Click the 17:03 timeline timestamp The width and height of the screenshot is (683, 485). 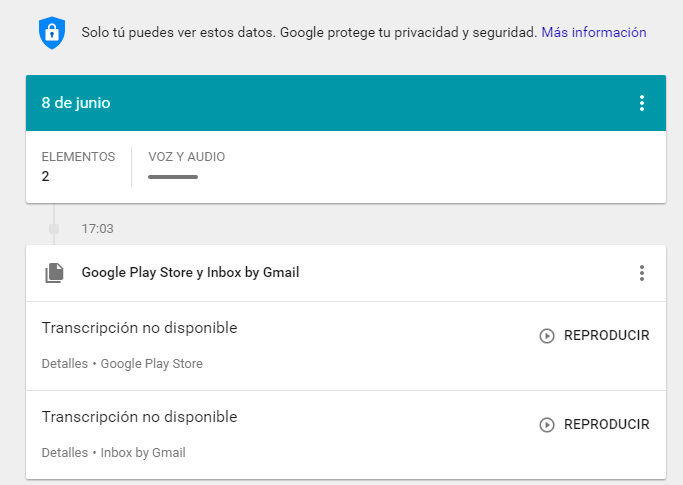point(98,229)
